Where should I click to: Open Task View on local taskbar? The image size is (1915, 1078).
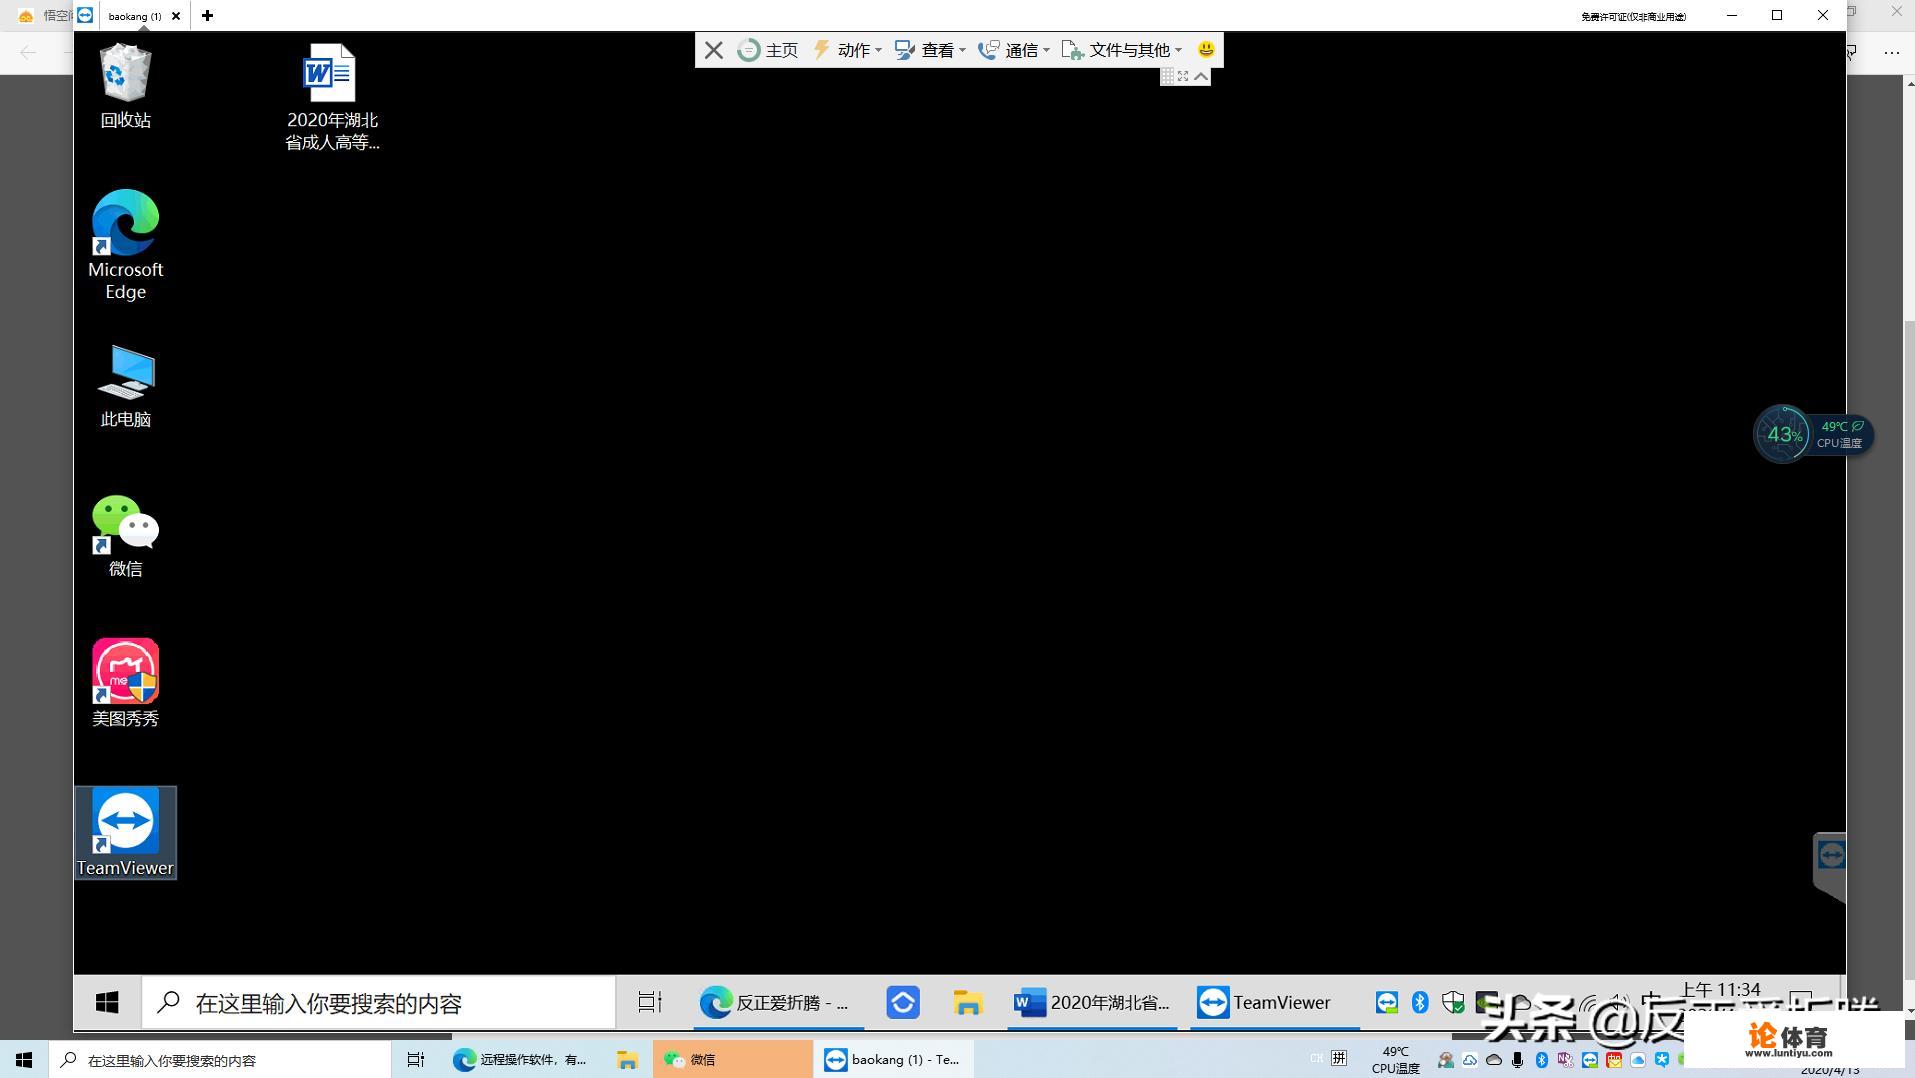click(x=416, y=1059)
